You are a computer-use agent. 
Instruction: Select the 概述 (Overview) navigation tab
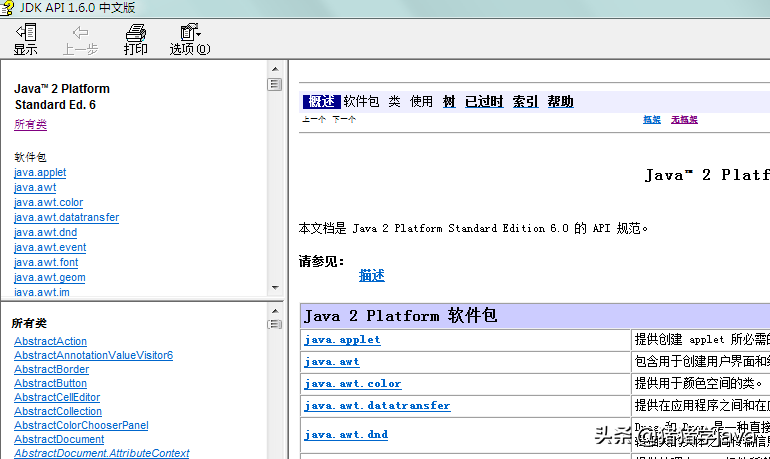[x=322, y=102]
